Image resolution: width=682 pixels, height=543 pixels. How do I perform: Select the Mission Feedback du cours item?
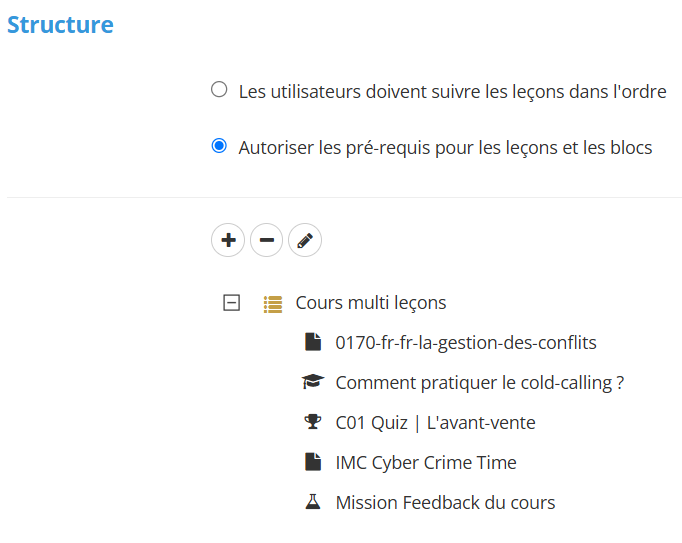[x=445, y=503]
